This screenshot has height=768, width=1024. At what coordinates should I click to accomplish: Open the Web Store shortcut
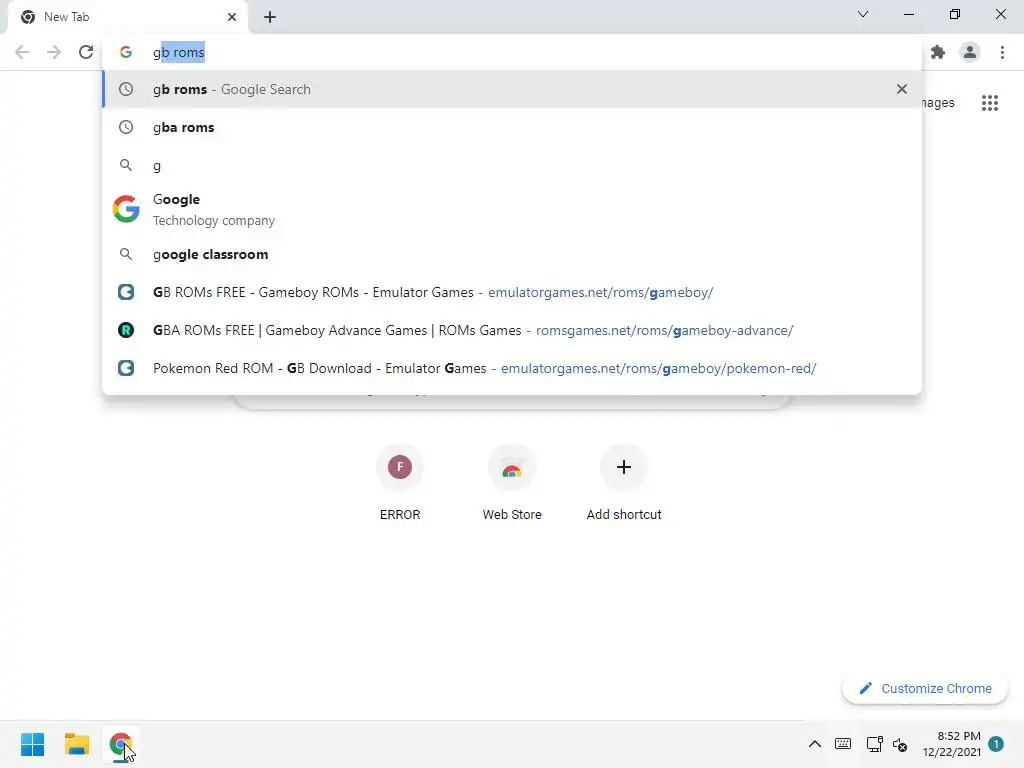512,484
